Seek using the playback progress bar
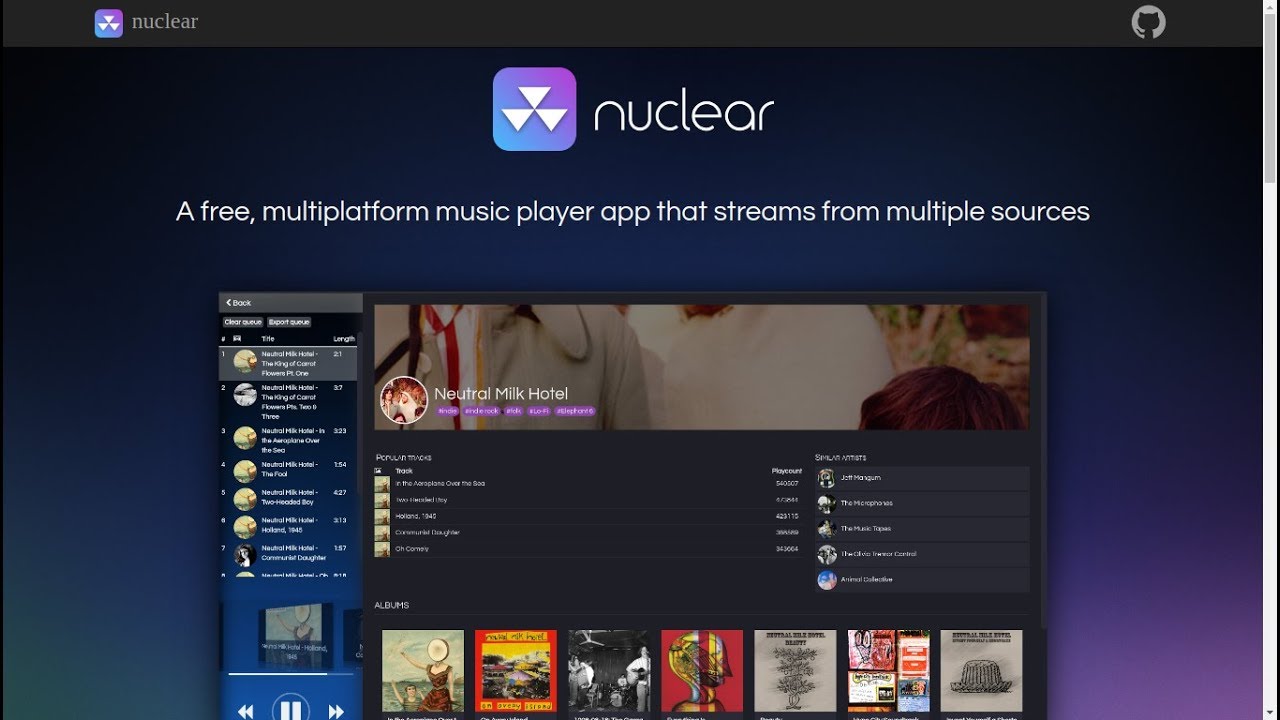1280x720 pixels. point(290,674)
